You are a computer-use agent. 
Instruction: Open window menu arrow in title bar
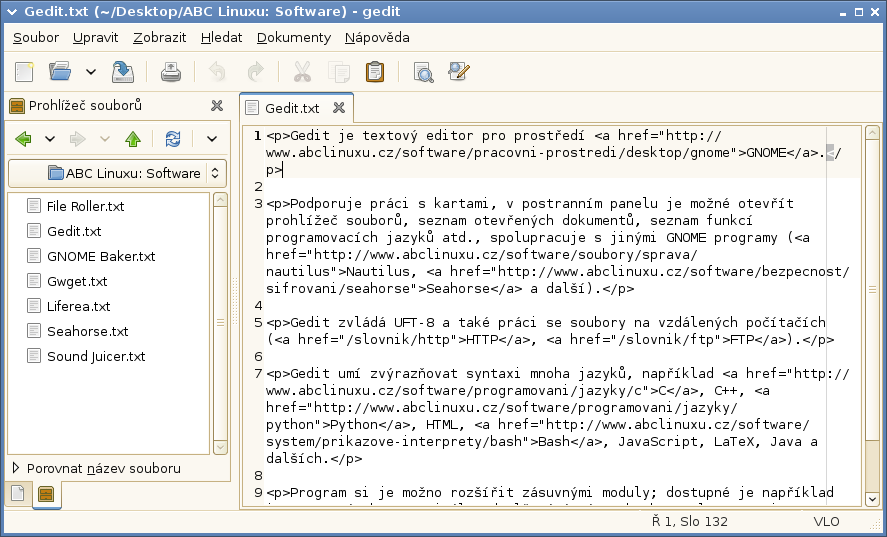pos(11,11)
